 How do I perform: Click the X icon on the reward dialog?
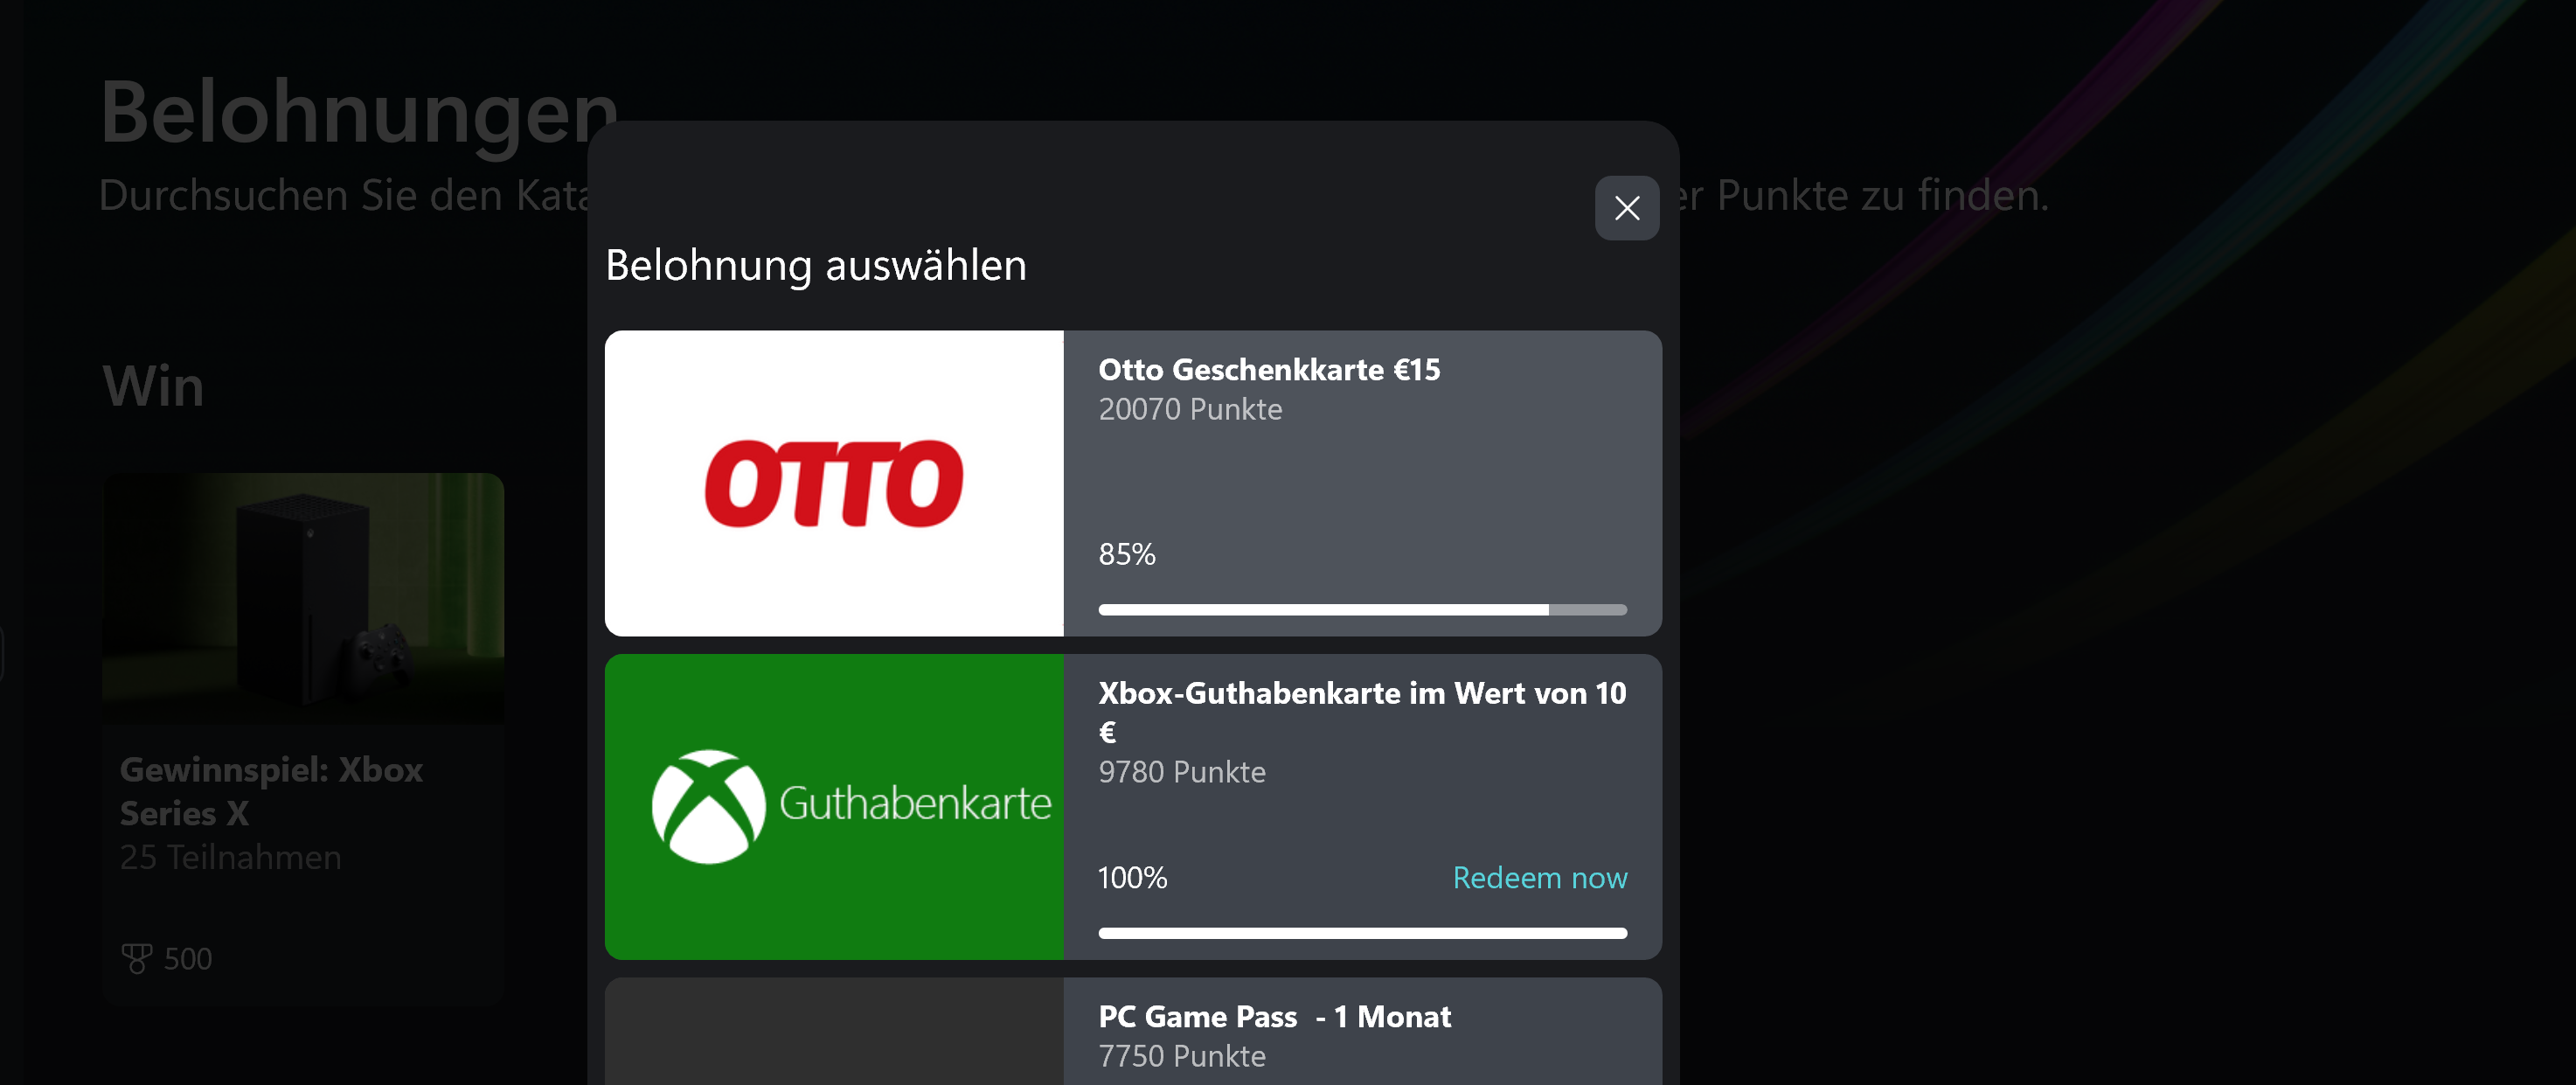click(x=1626, y=208)
